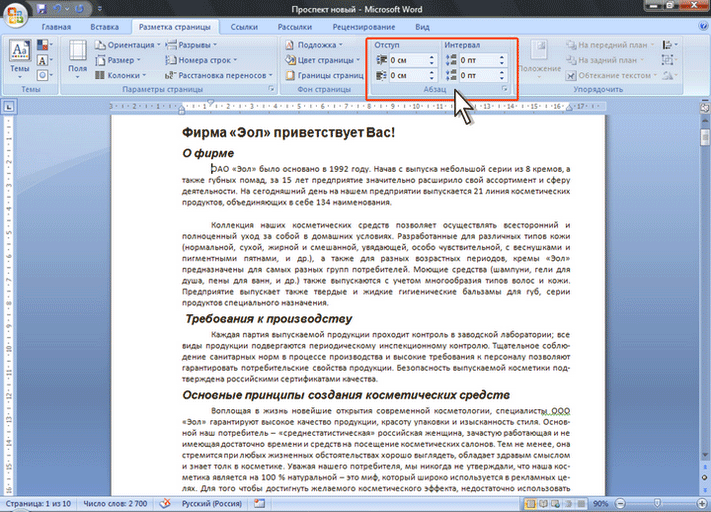The height and width of the screenshot is (512, 711).
Task: Open the Темы themes gallery
Action: (20, 59)
